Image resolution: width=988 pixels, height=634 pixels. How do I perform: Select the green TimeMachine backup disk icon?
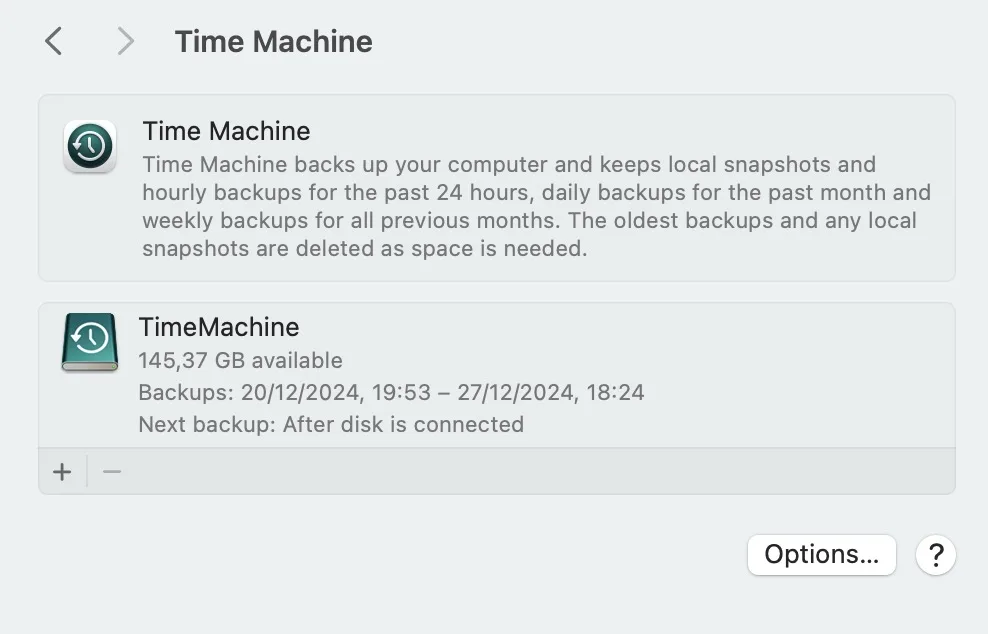coord(90,342)
